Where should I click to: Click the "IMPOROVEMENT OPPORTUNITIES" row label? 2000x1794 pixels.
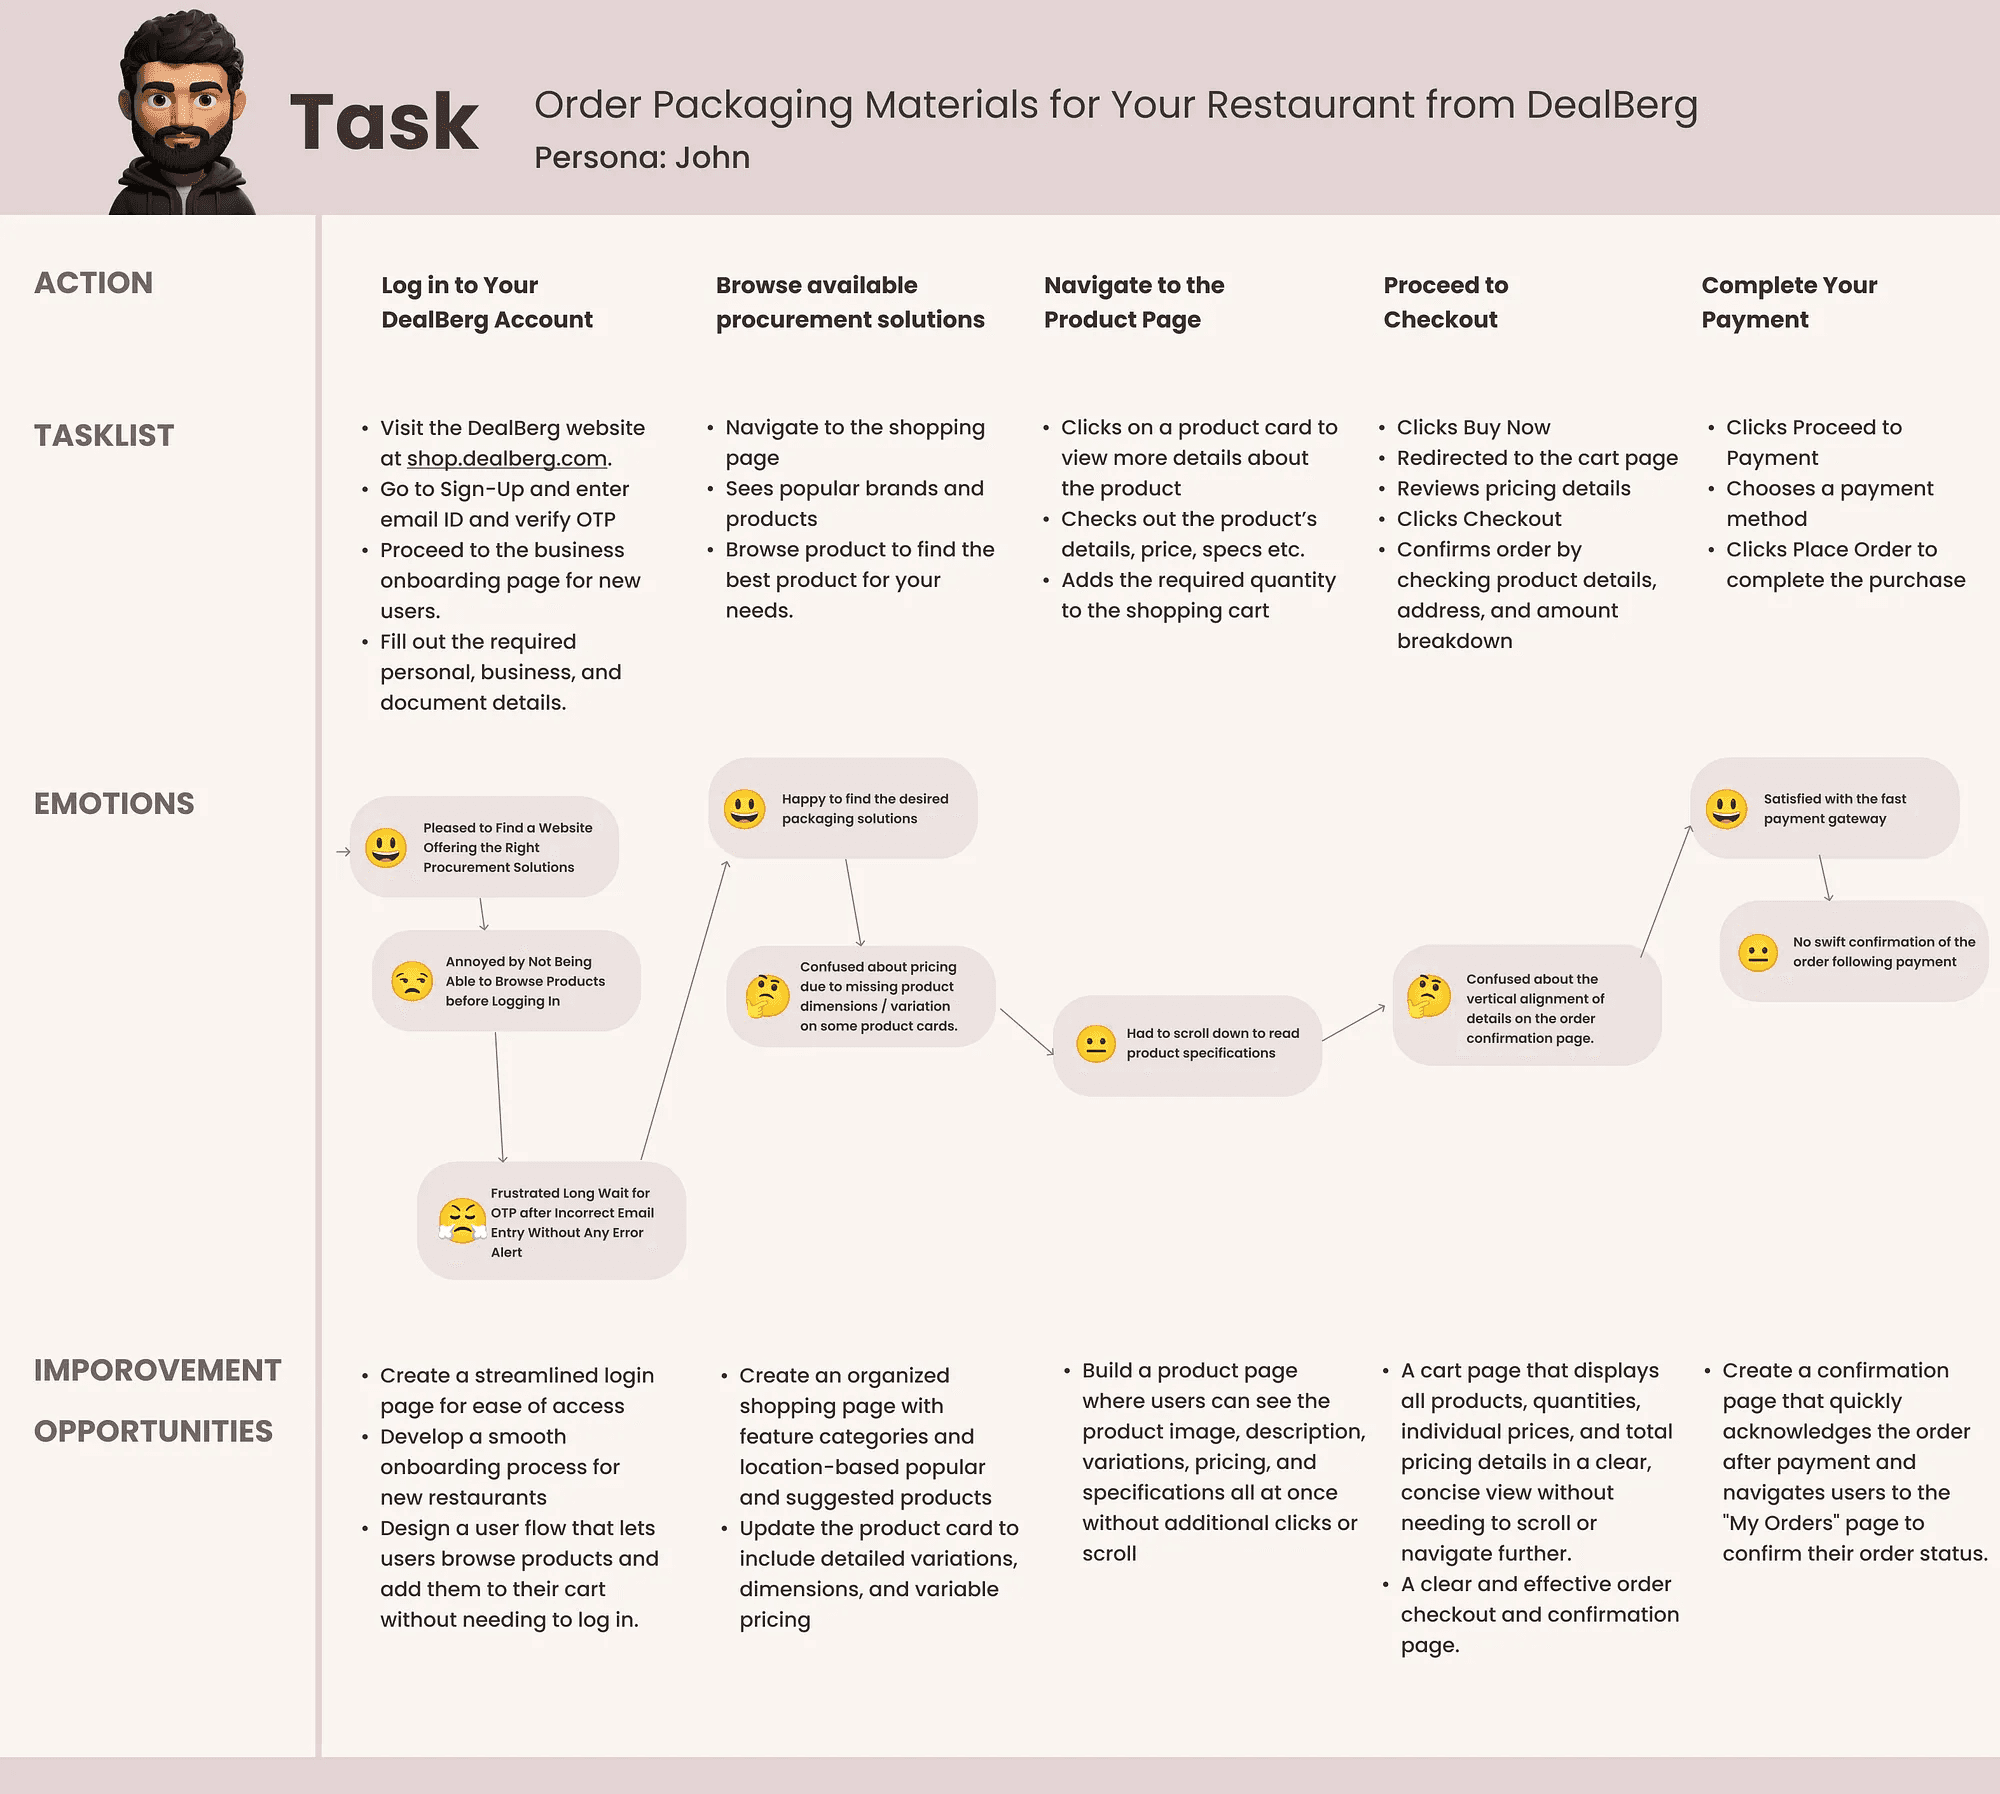(x=158, y=1400)
